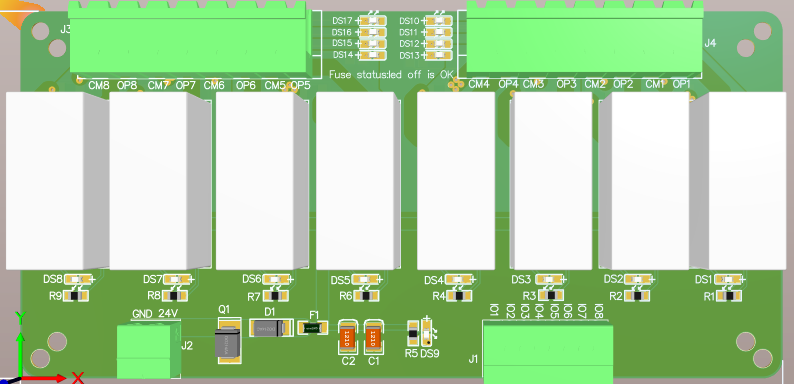794x384 pixels.
Task: Click orange capacitor C2
Action: coord(347,337)
